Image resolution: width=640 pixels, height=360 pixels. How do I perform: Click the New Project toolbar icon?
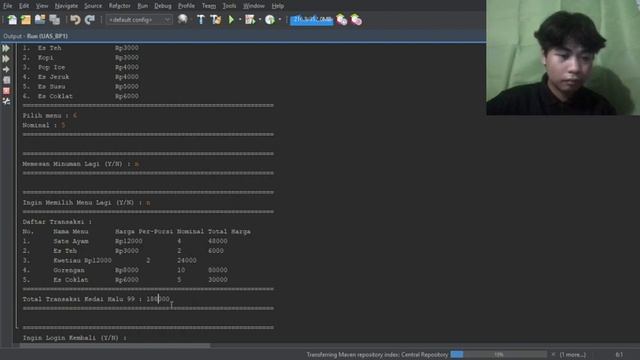tap(26, 19)
